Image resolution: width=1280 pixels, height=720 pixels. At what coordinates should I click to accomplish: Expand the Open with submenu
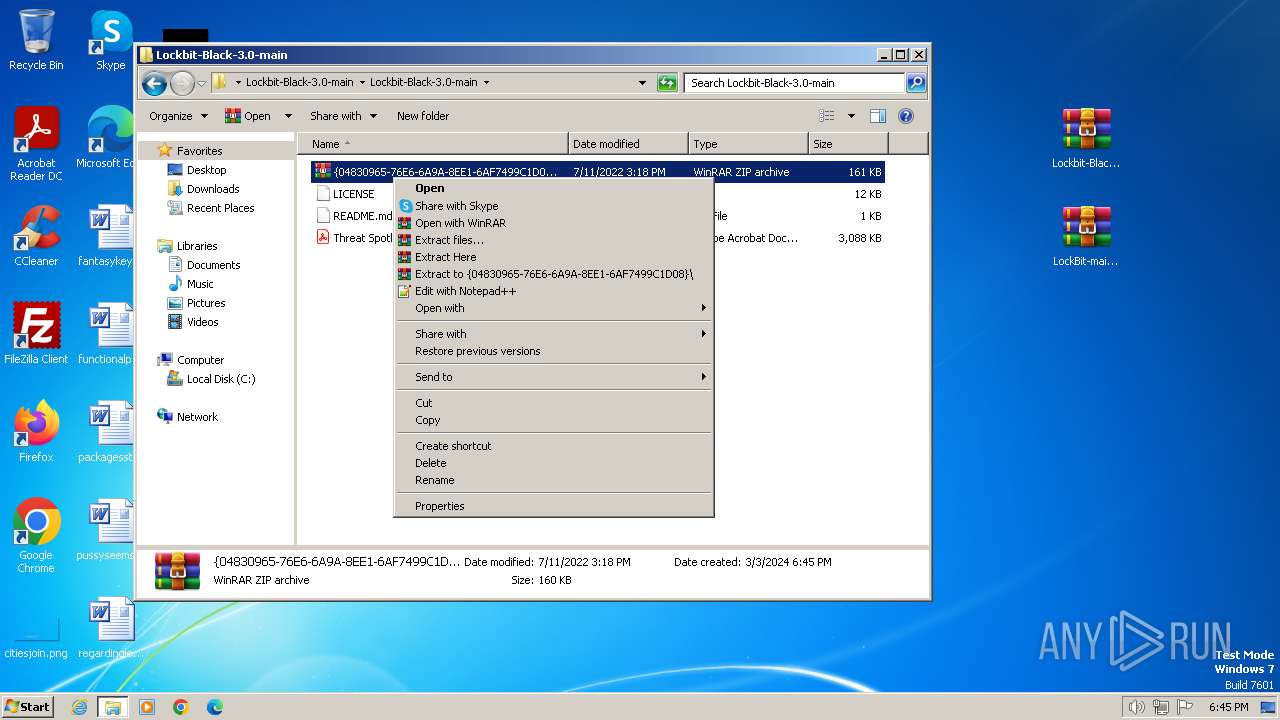coord(554,308)
